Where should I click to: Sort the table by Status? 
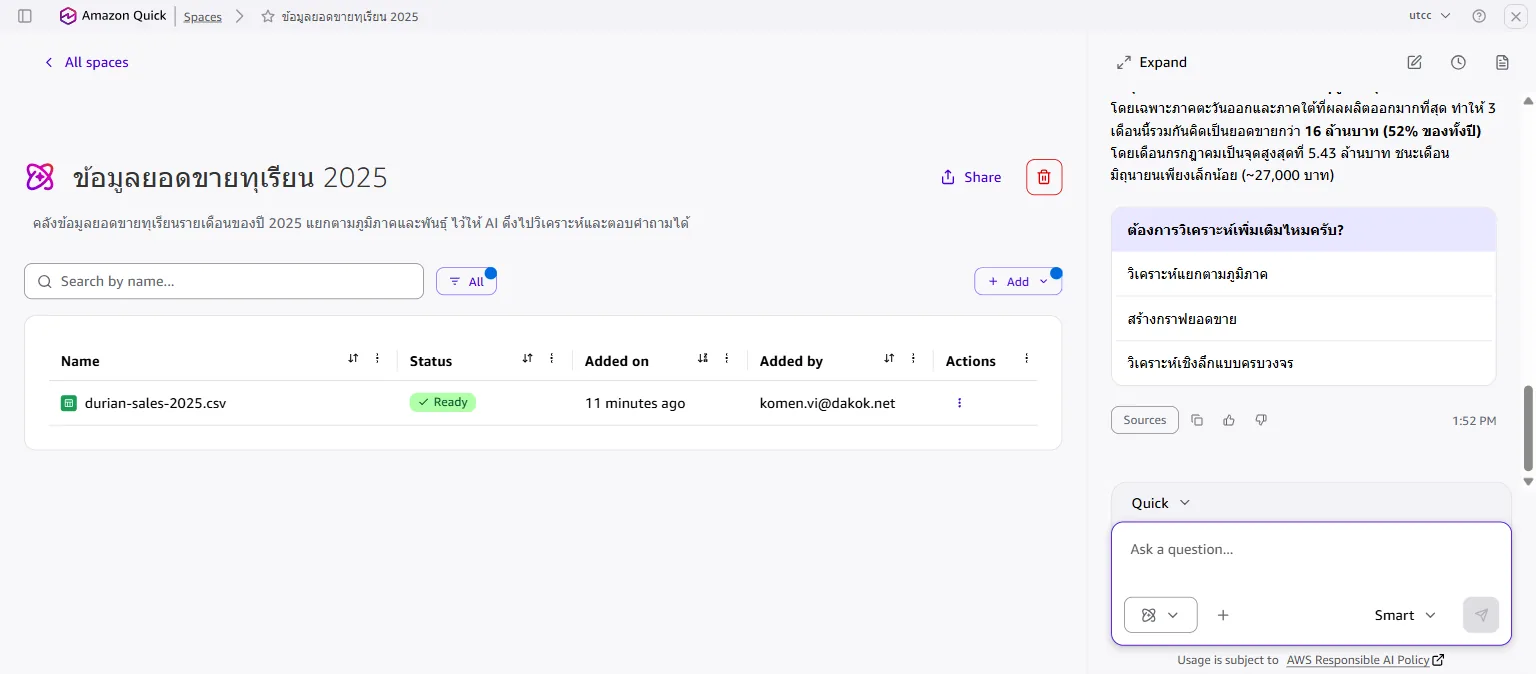coord(528,359)
